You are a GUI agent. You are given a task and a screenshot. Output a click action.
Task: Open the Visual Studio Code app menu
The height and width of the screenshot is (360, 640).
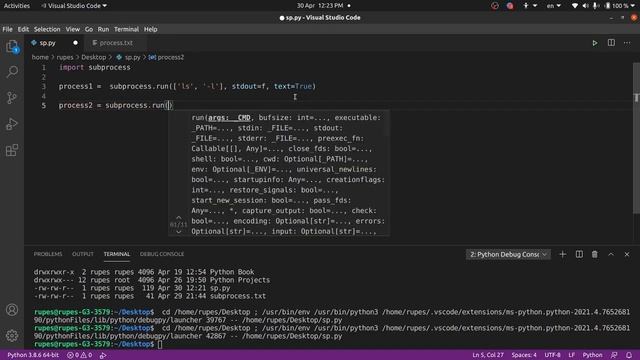(x=74, y=6)
